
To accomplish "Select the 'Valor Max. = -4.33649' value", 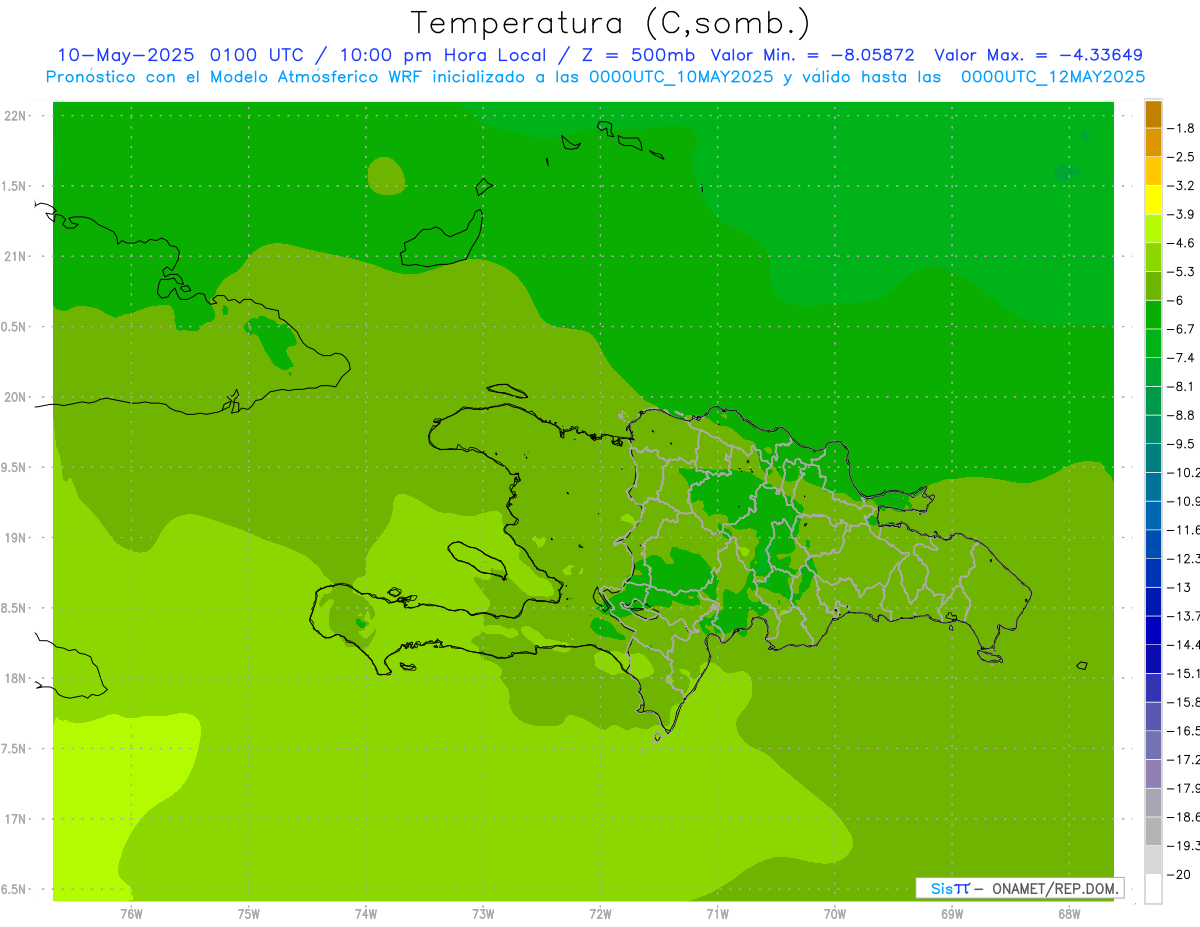I will 1038,55.
